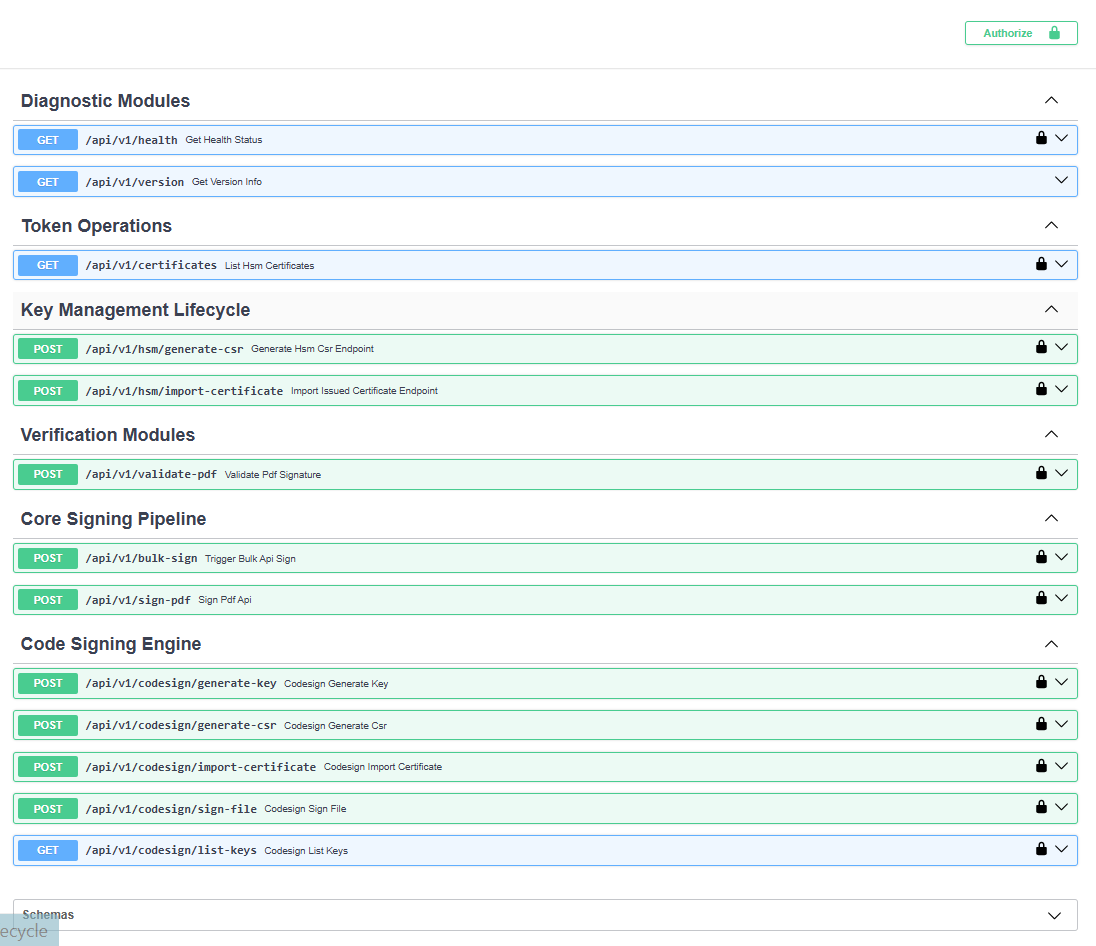Collapse the Code Signing Engine section
Screen dimensions: 1096x946
click(1051, 644)
